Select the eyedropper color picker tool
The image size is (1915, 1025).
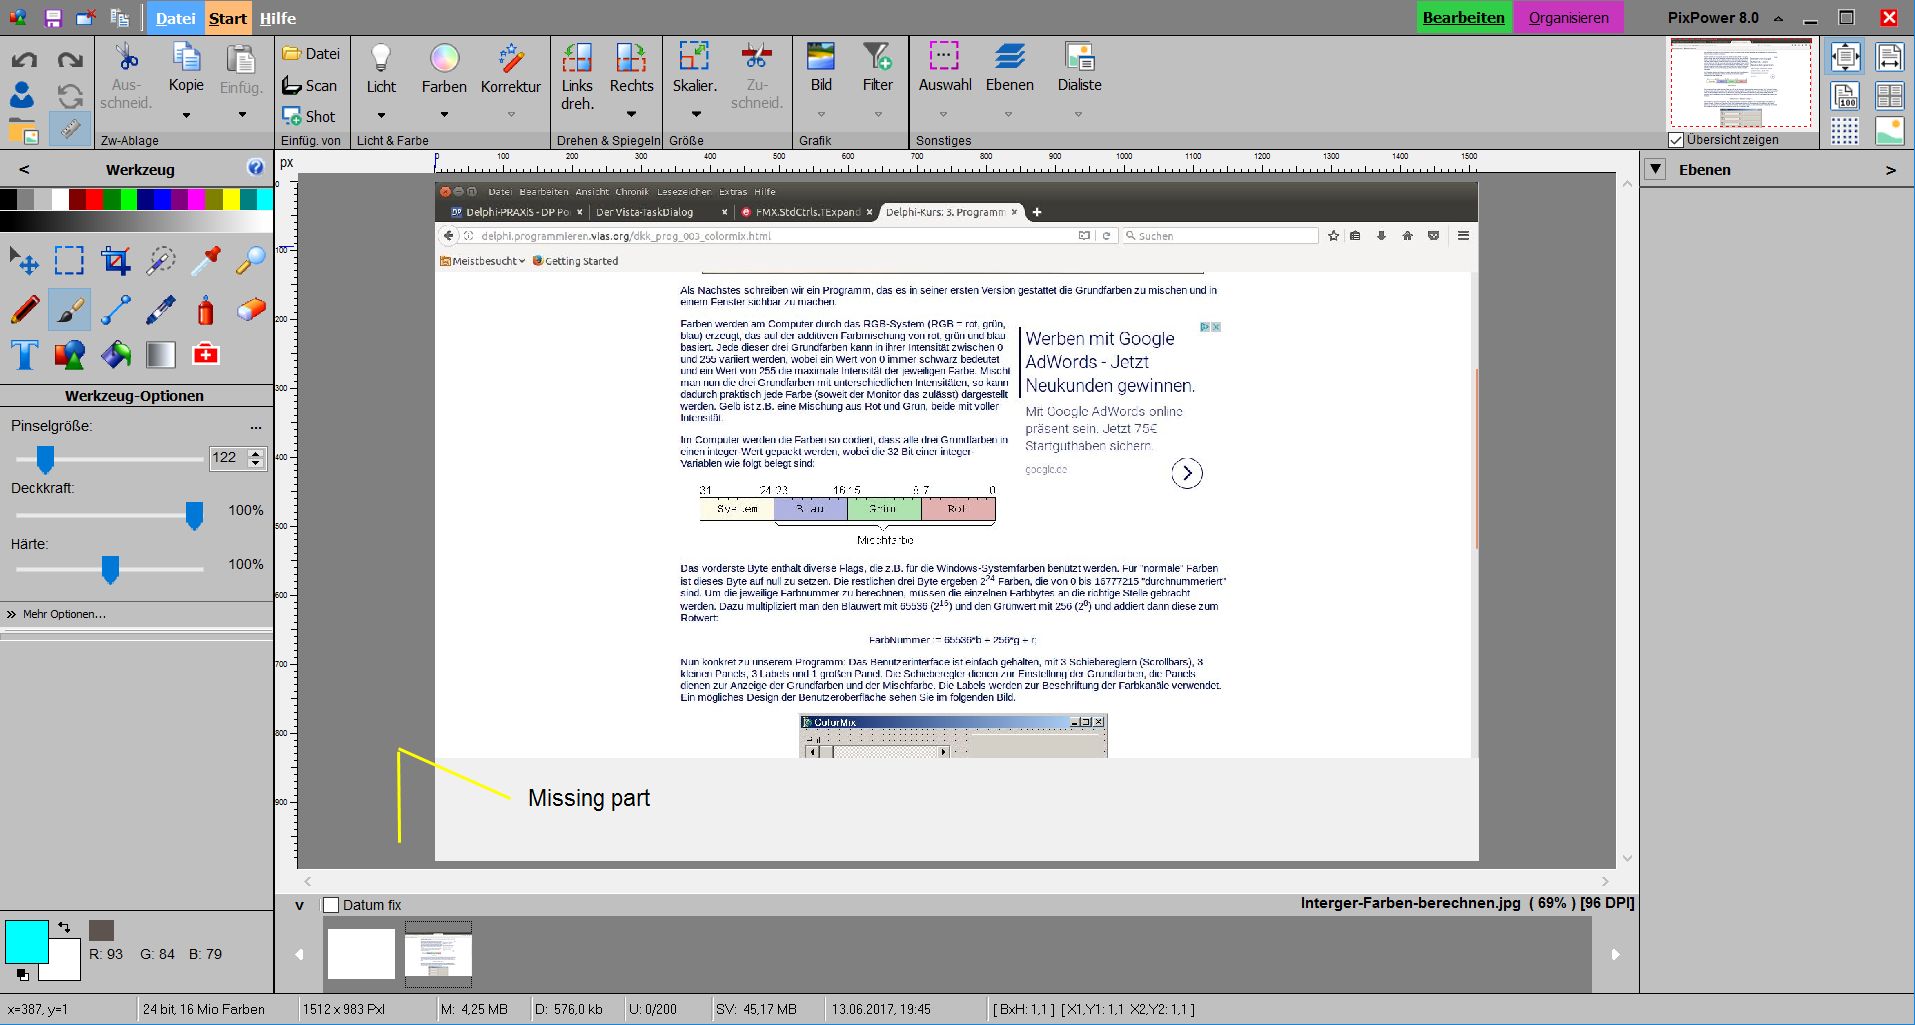click(205, 262)
